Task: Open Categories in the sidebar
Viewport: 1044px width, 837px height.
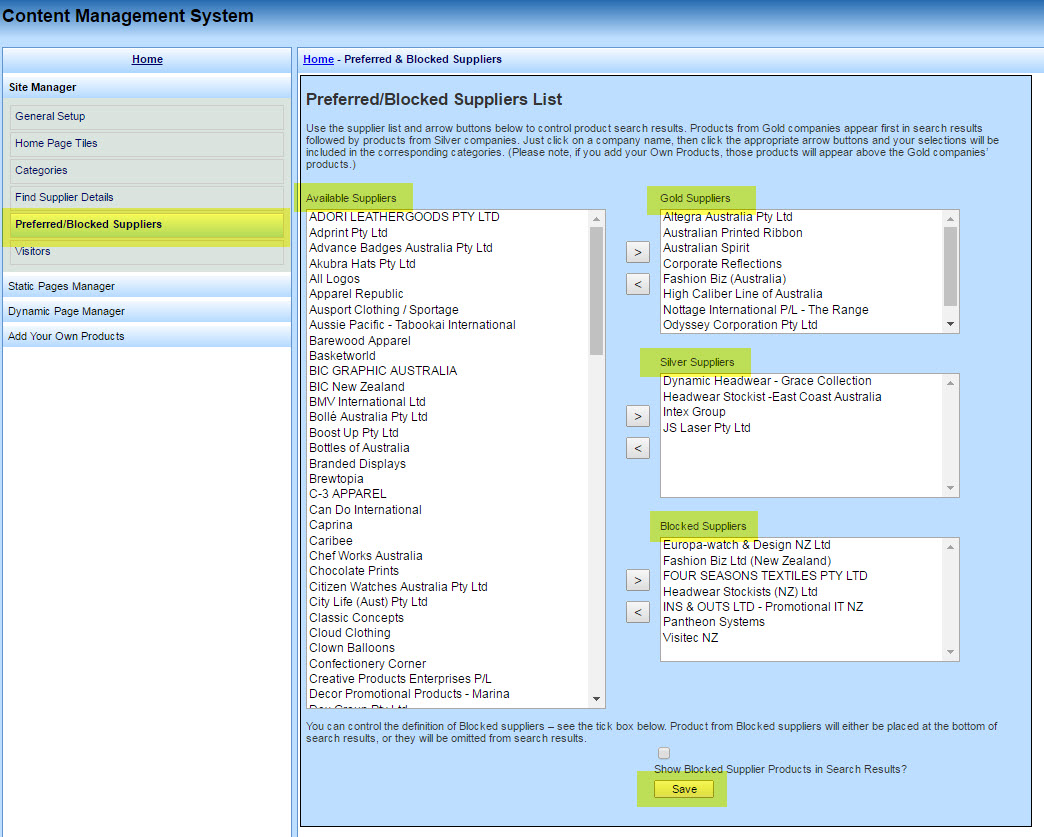Action: [146, 170]
